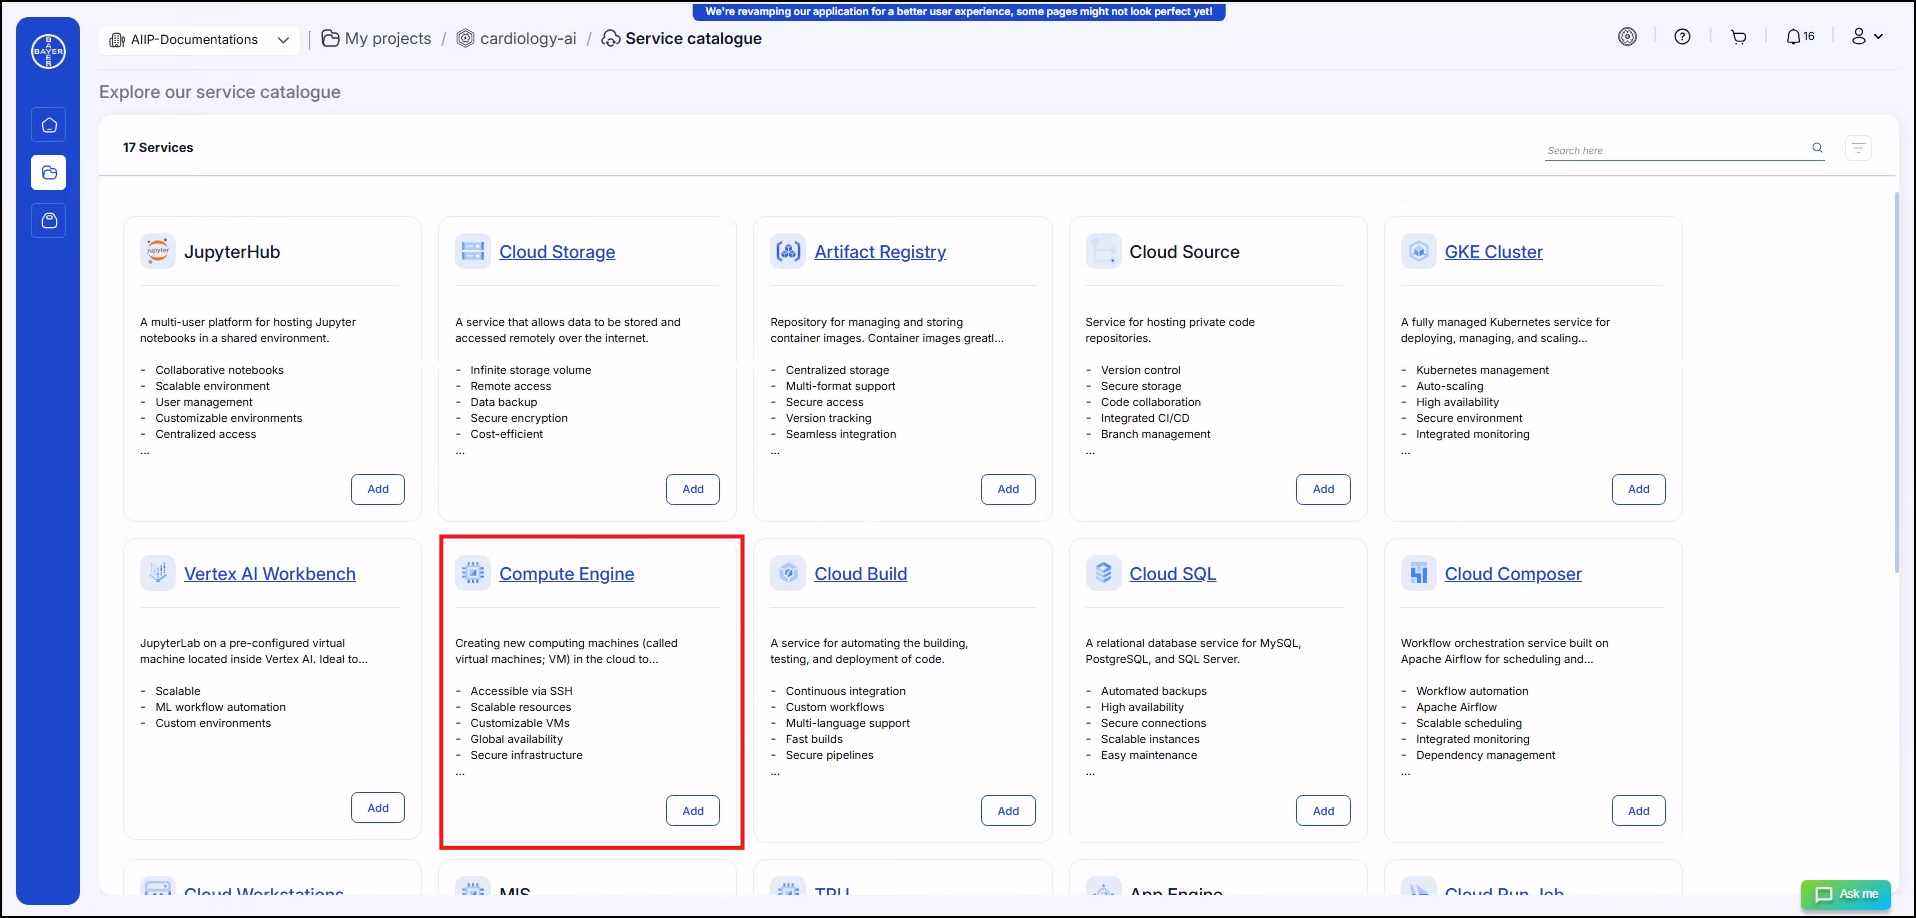Click the Cloud Composer service icon
This screenshot has height=918, width=1916.
coord(1419,573)
